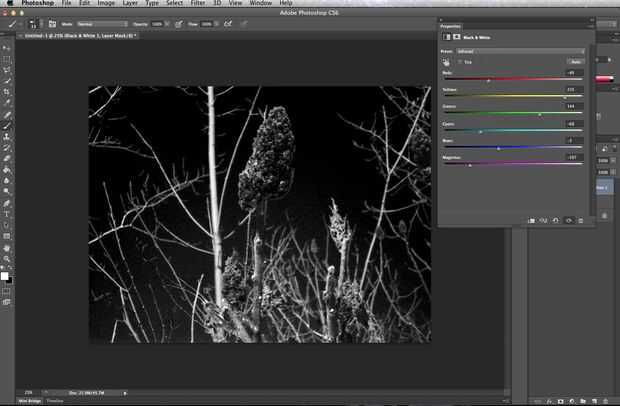The image size is (620, 406).
Task: Toggle pressure for size in options bar
Action: pos(244,24)
